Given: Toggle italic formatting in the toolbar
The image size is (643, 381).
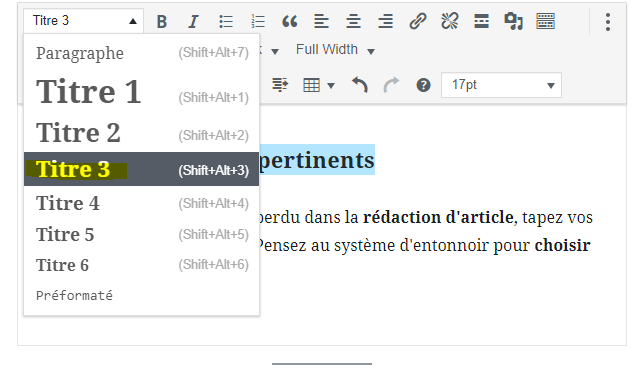Looking at the screenshot, I should click(x=194, y=21).
